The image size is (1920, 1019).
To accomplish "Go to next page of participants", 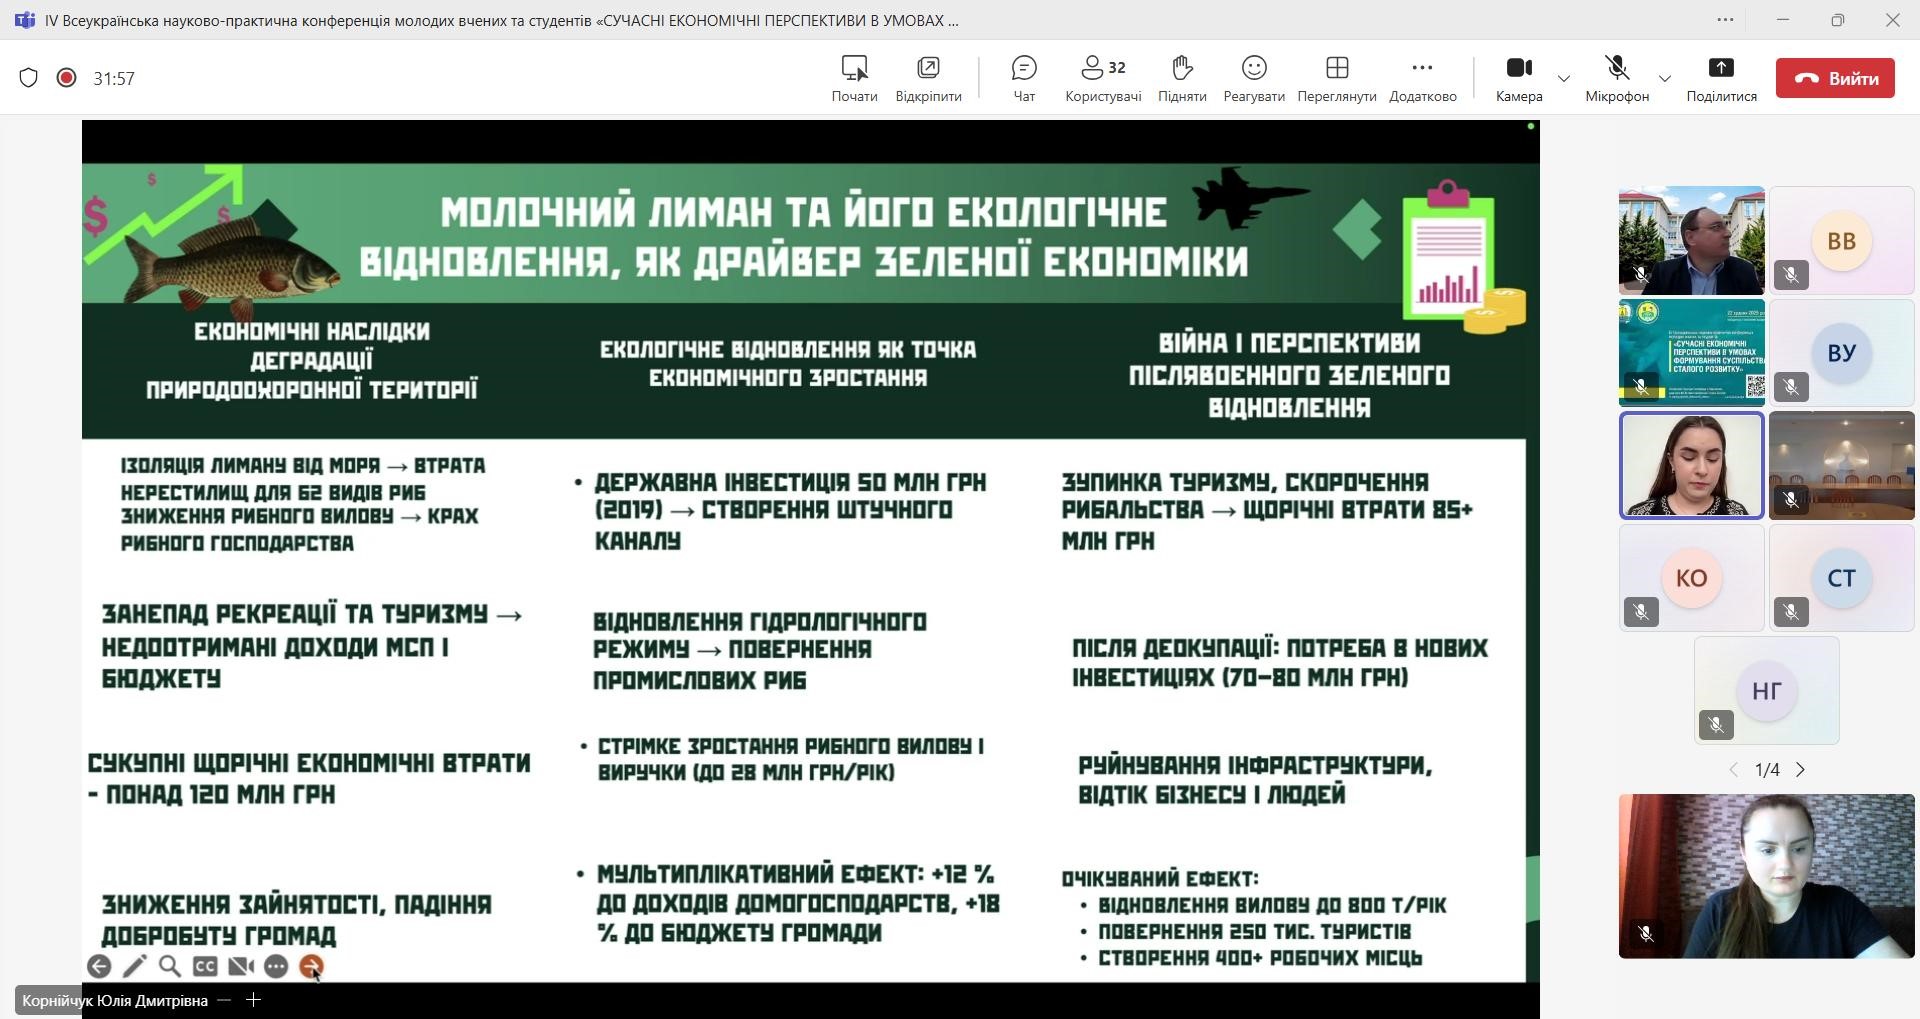I will point(1801,770).
